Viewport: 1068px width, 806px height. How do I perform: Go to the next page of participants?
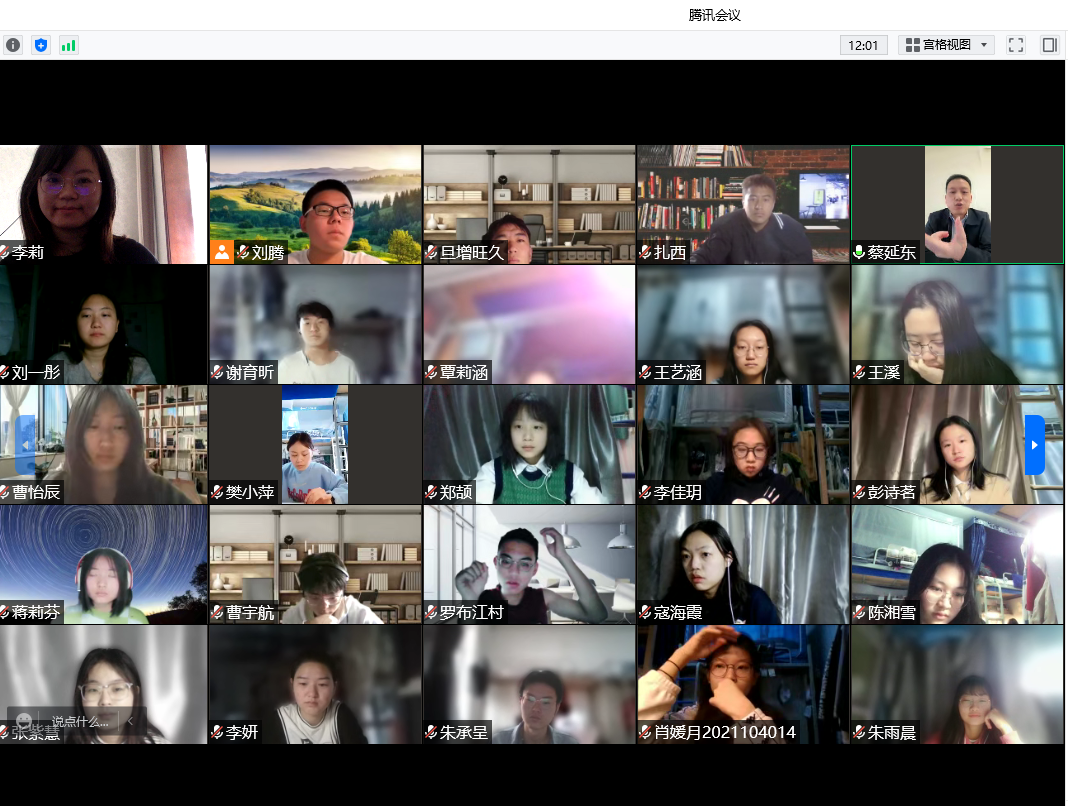tap(1035, 444)
